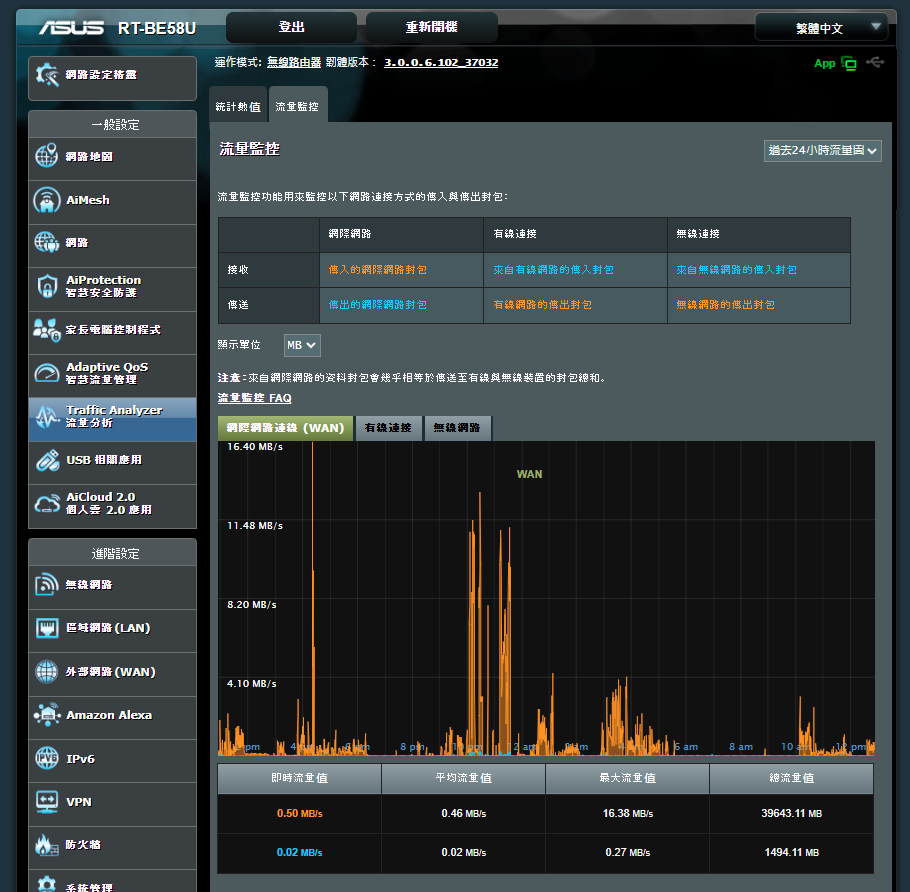The height and width of the screenshot is (892, 910).
Task: Switch to the 統計數值 tab
Action: [x=238, y=106]
